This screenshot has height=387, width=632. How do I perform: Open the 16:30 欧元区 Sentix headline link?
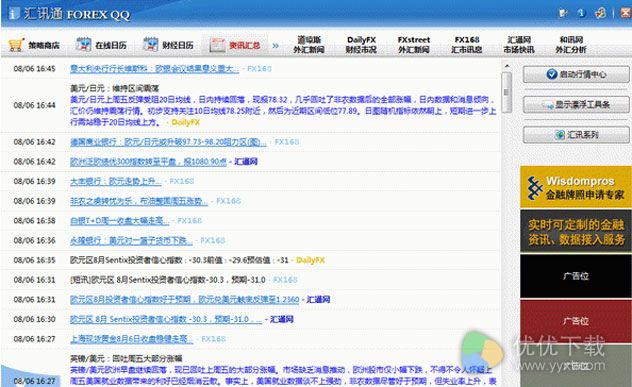click(166, 319)
